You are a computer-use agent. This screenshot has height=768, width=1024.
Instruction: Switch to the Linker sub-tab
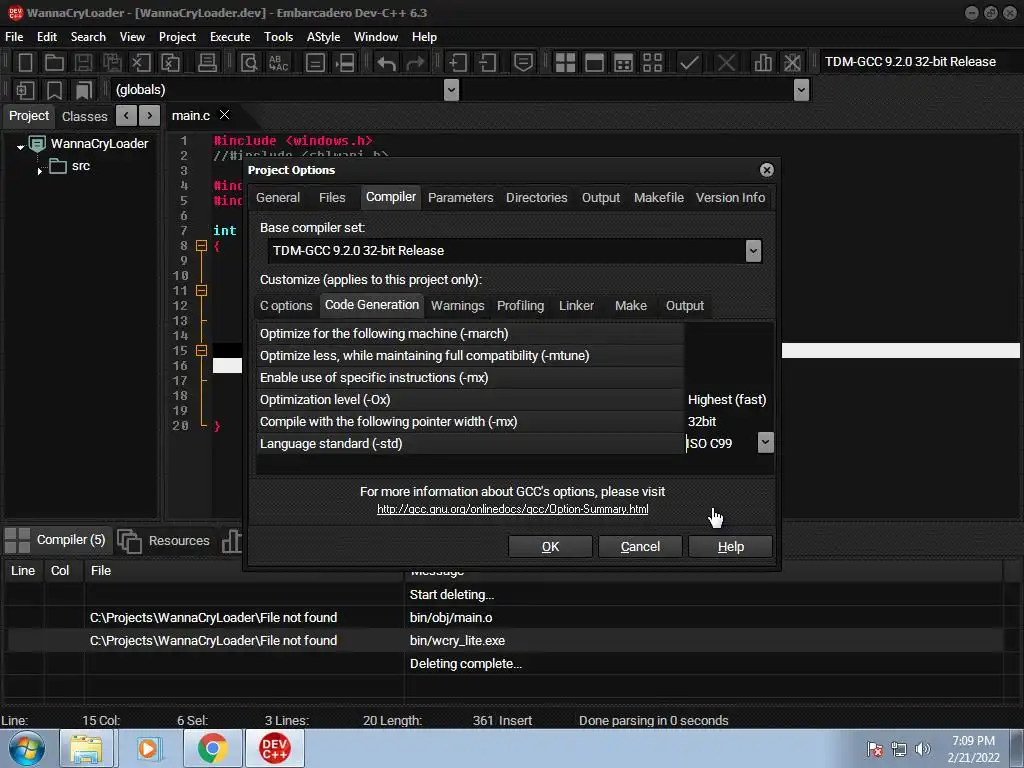pyautogui.click(x=576, y=306)
